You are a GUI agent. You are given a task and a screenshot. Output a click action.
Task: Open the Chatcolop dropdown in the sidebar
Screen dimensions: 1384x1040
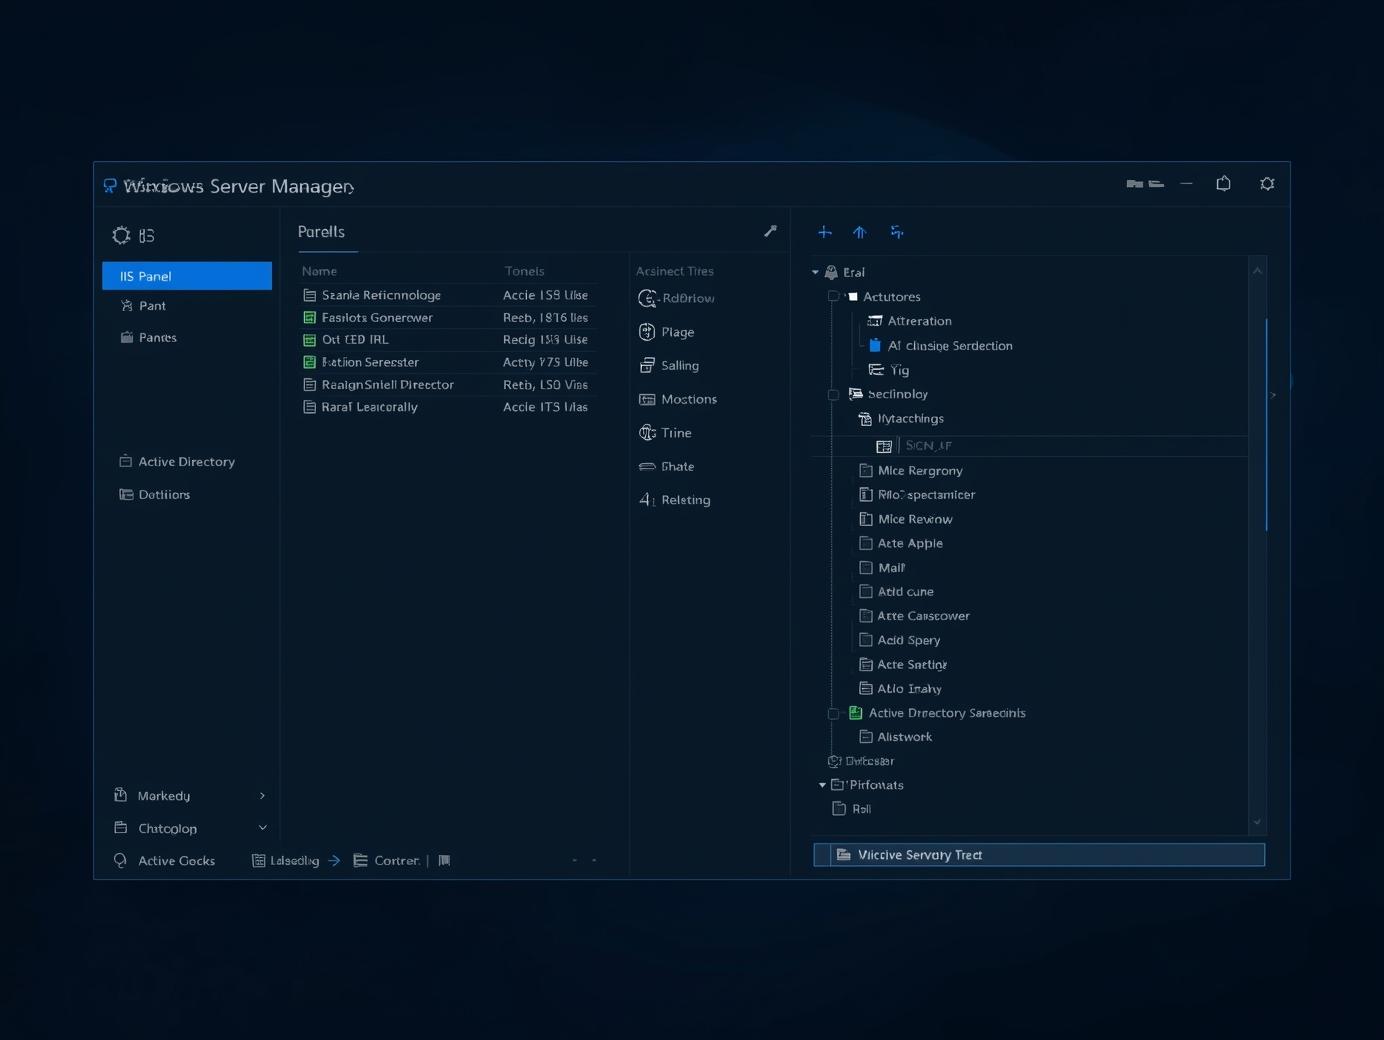188,828
